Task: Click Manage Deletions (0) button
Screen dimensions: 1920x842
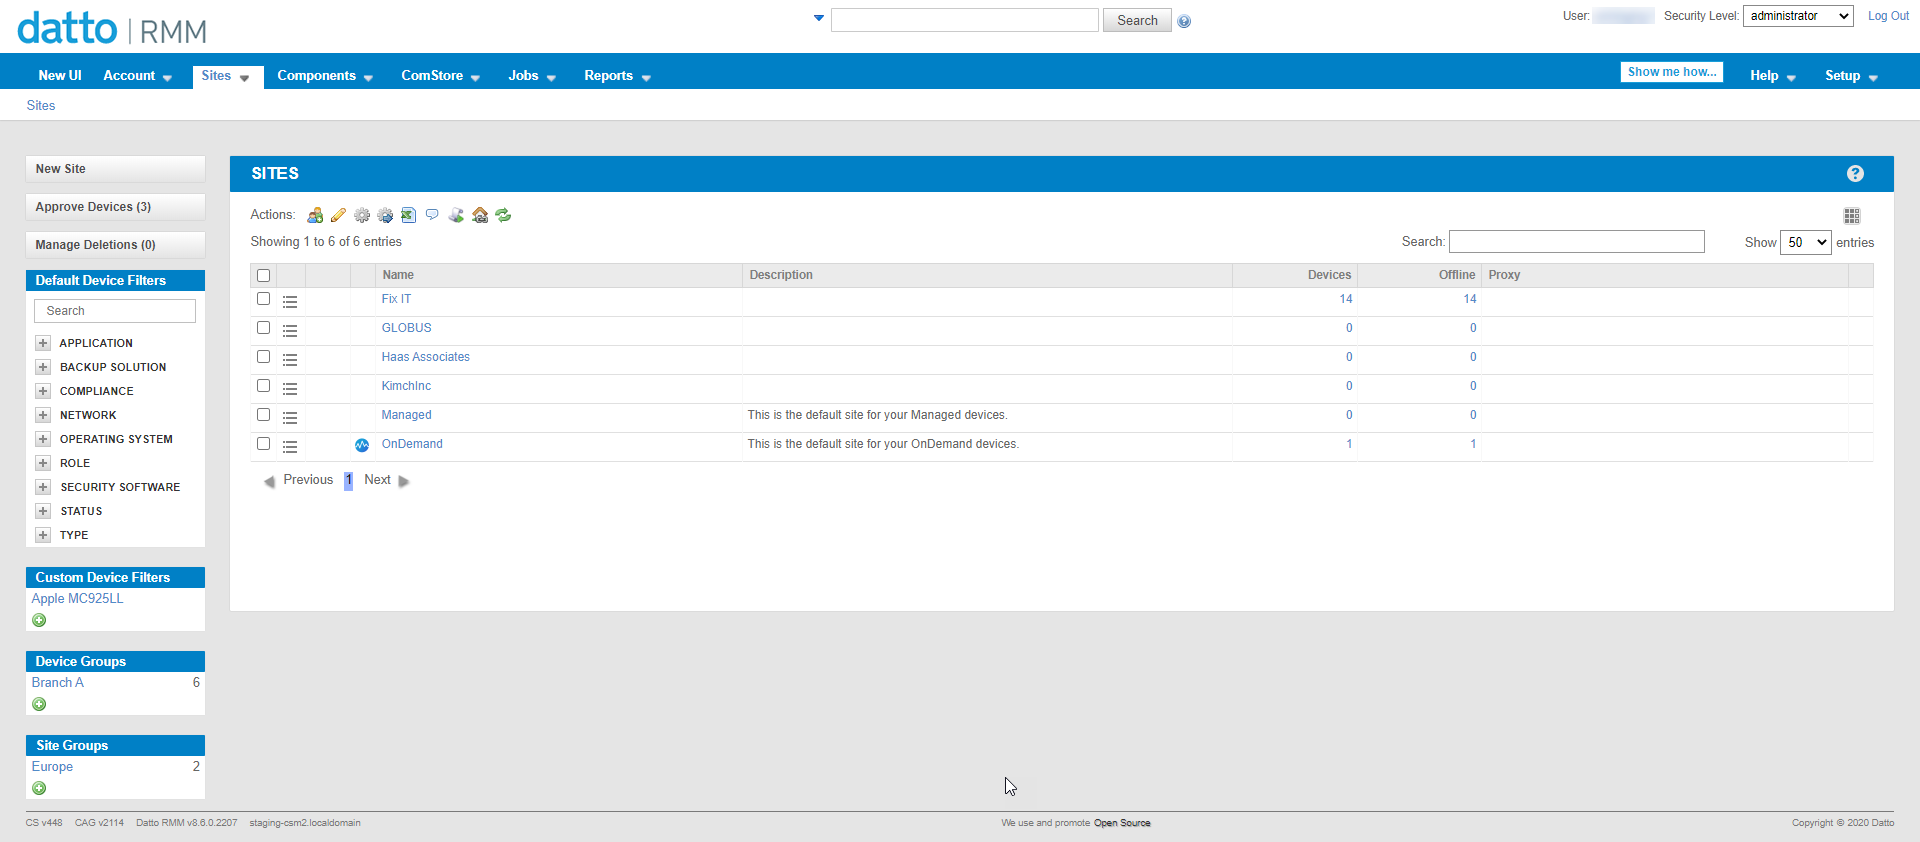Action: tap(115, 245)
